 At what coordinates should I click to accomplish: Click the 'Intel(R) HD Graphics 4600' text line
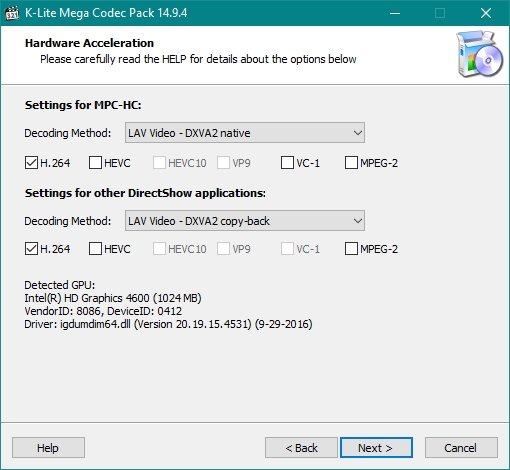[113, 298]
